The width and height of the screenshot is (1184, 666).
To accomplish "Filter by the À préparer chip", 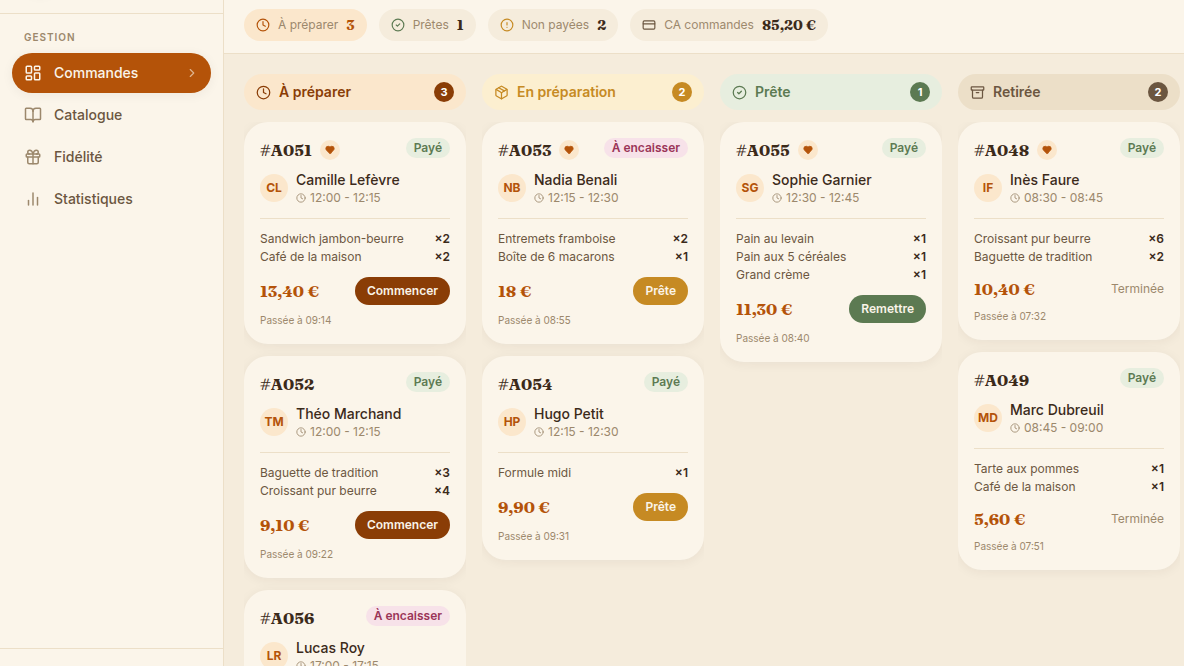I will pyautogui.click(x=305, y=25).
